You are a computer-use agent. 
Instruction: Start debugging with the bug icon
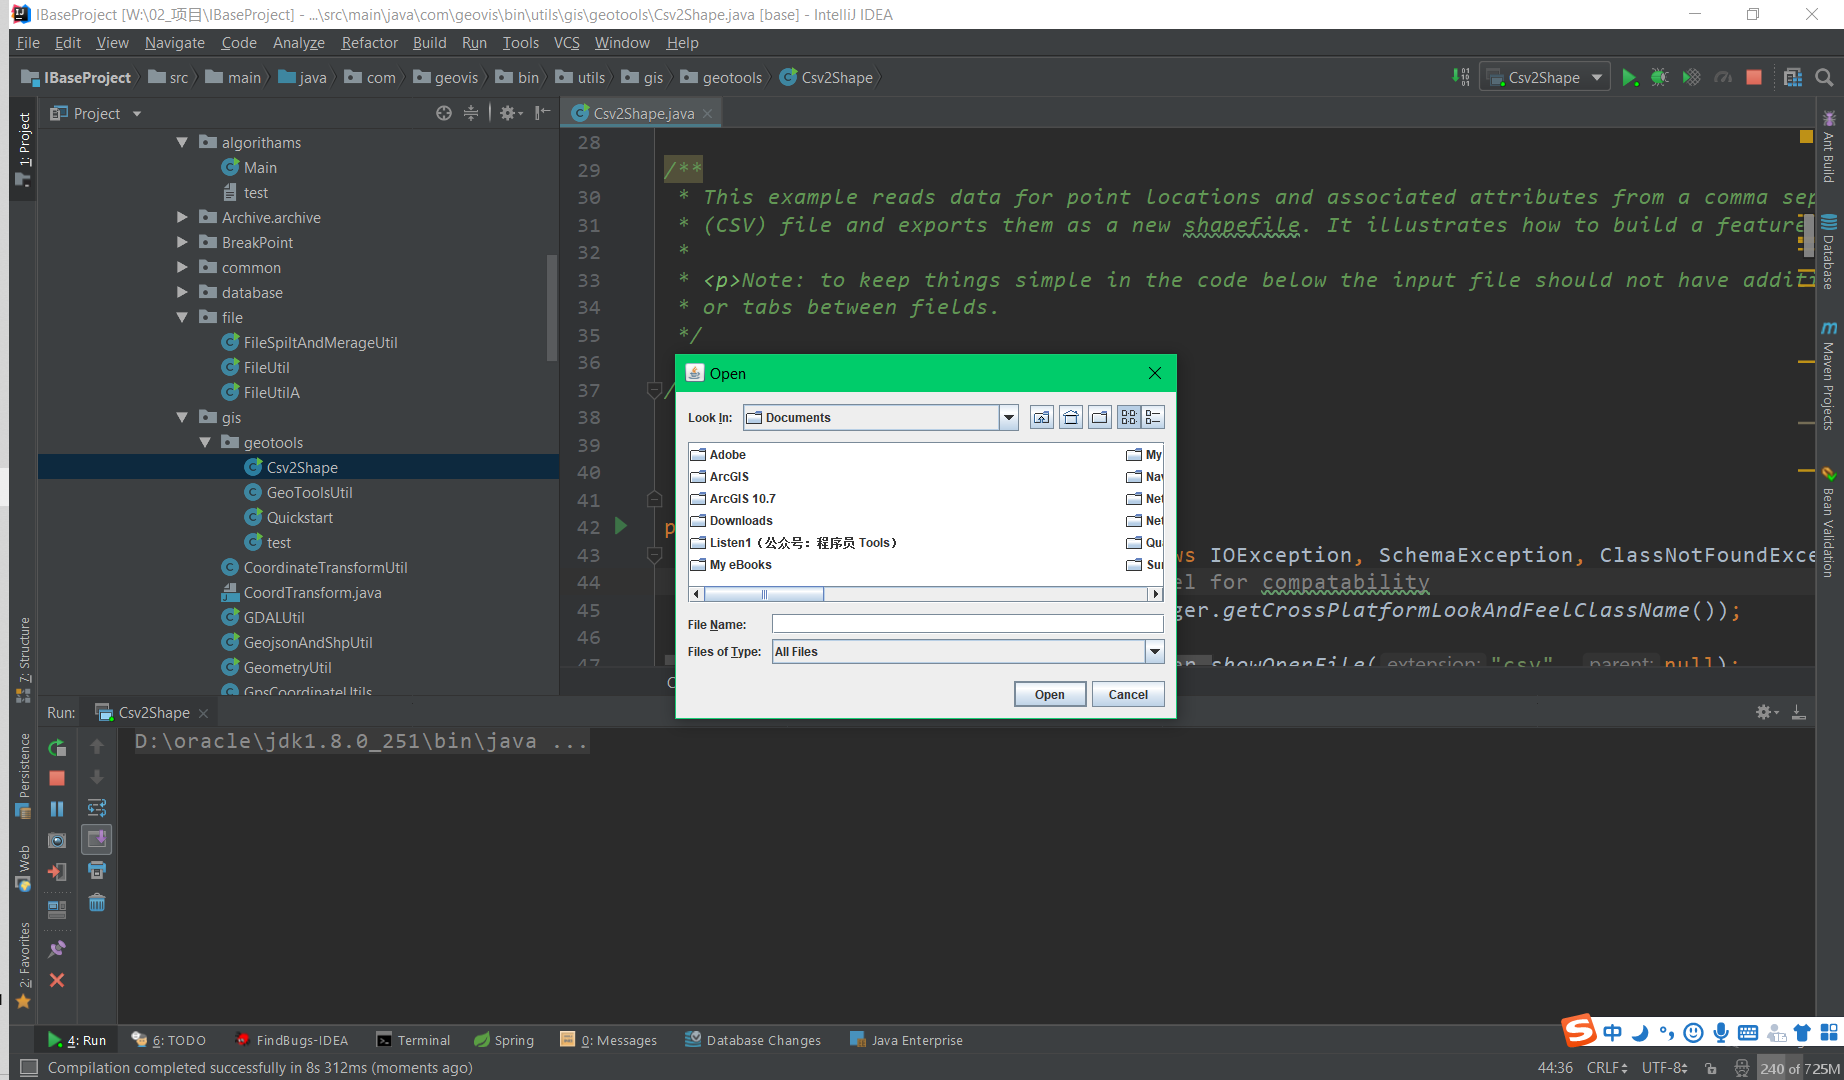(1660, 78)
